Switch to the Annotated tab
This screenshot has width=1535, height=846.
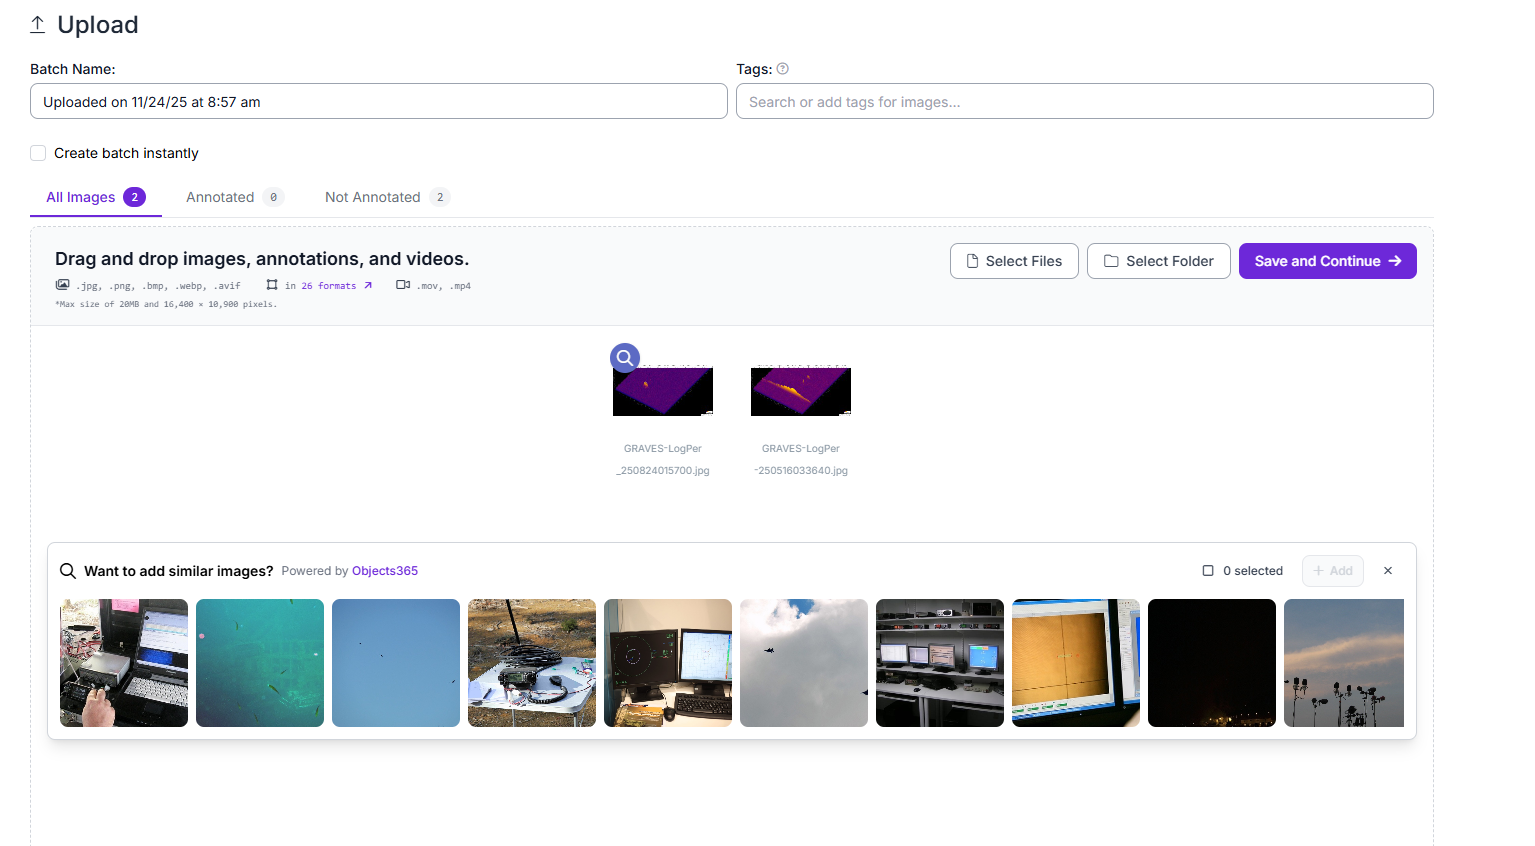coord(235,197)
